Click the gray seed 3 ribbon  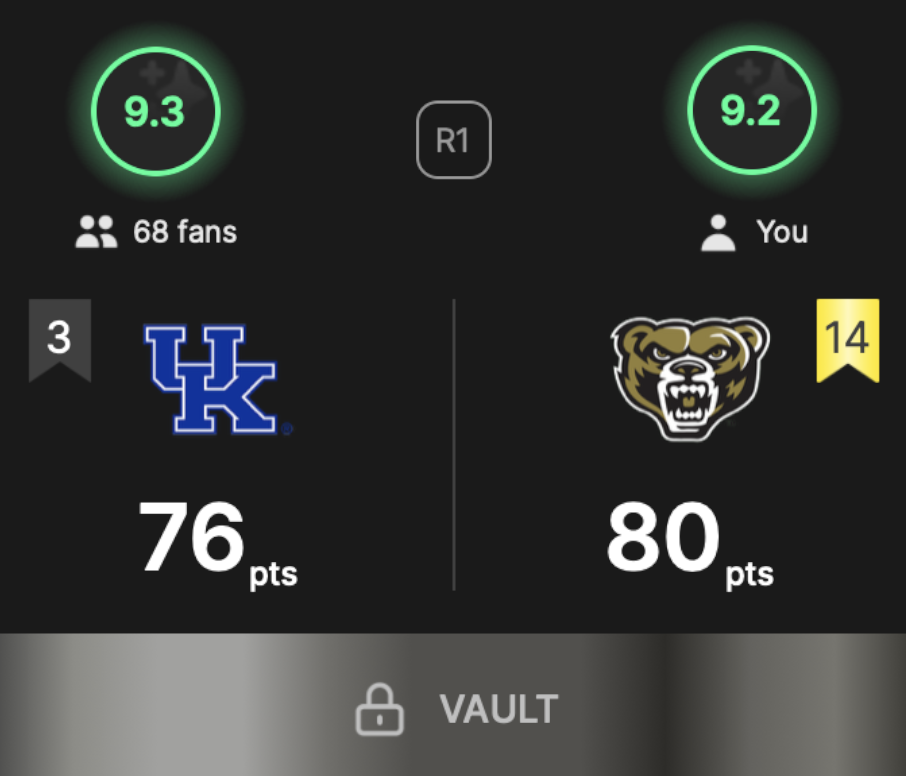coord(60,340)
